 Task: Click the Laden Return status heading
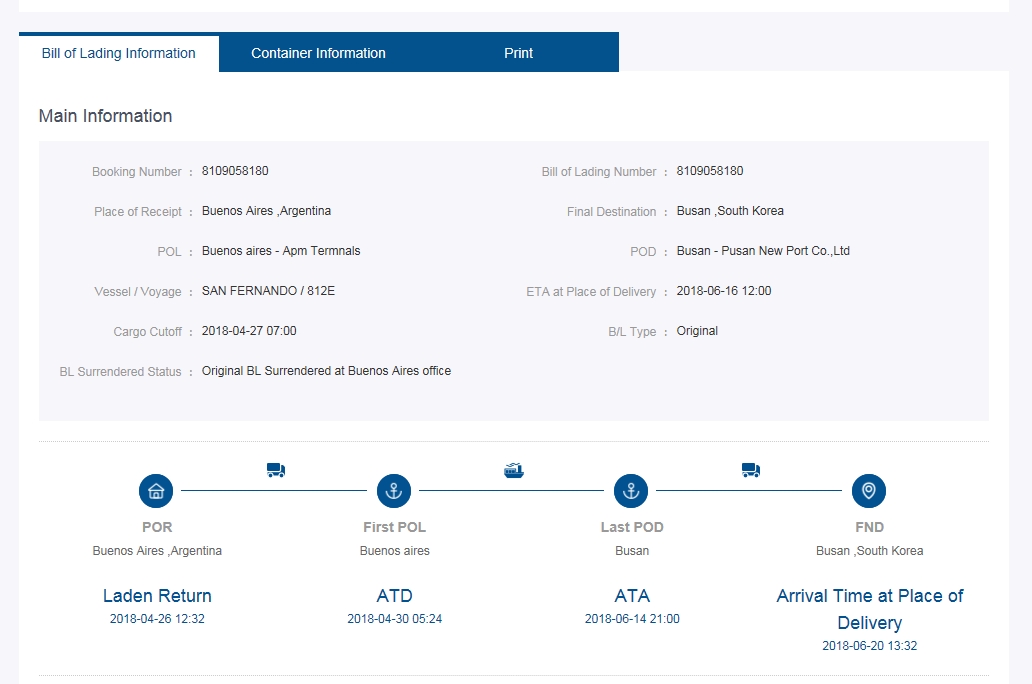157,596
